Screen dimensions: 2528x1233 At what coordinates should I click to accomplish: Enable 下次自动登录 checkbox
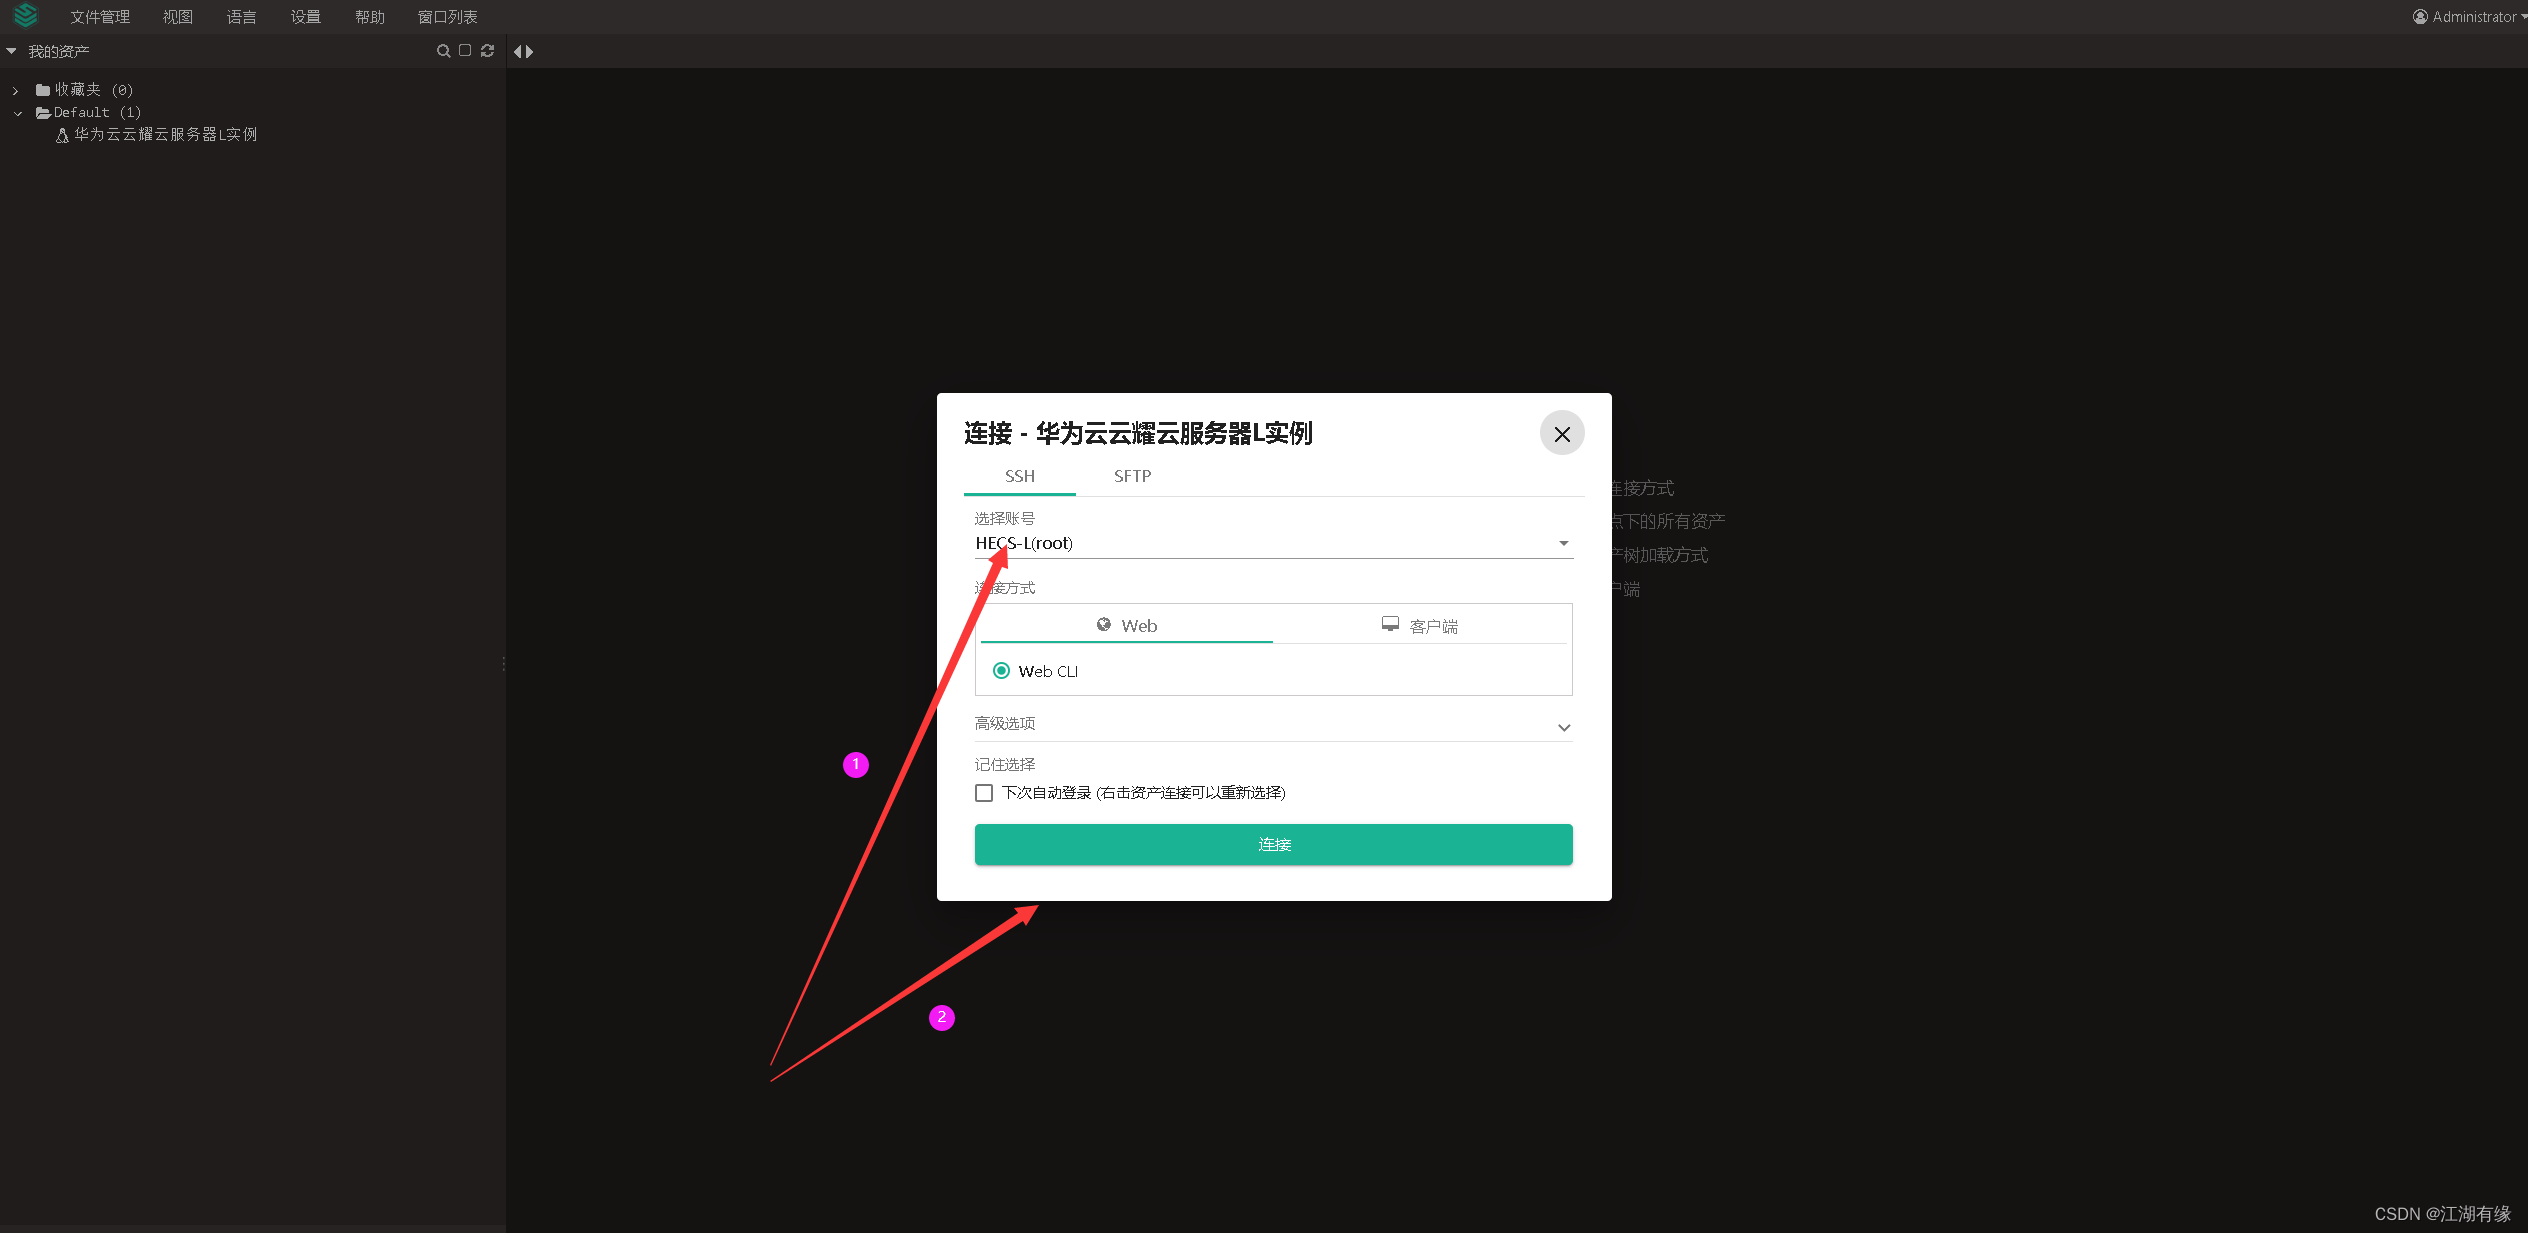984,793
